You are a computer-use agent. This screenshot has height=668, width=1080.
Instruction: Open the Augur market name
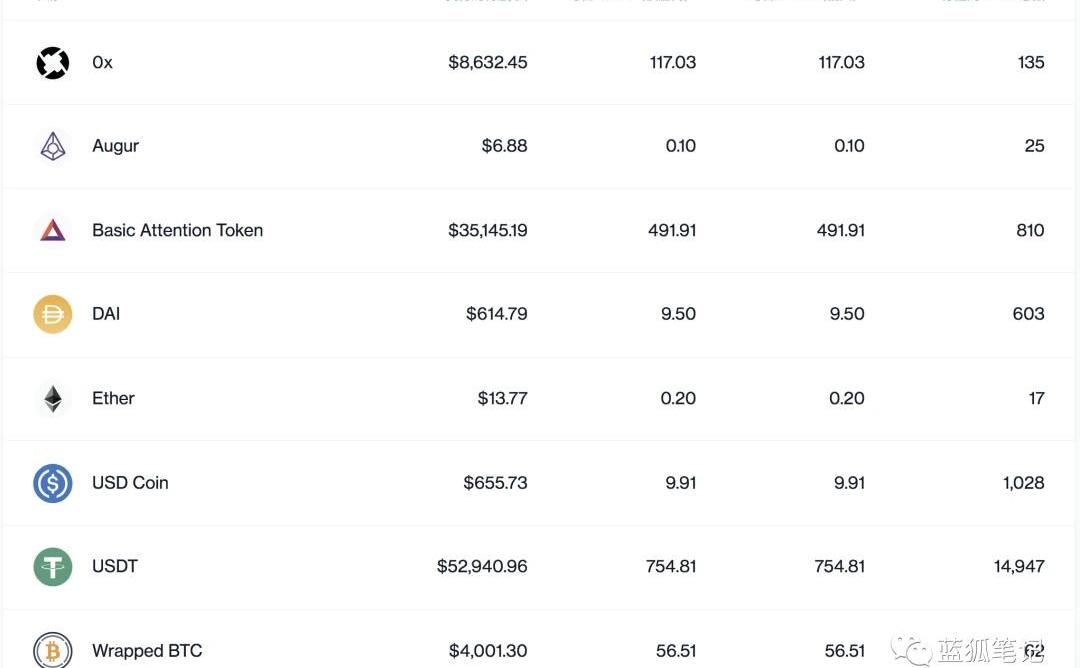pyautogui.click(x=115, y=146)
